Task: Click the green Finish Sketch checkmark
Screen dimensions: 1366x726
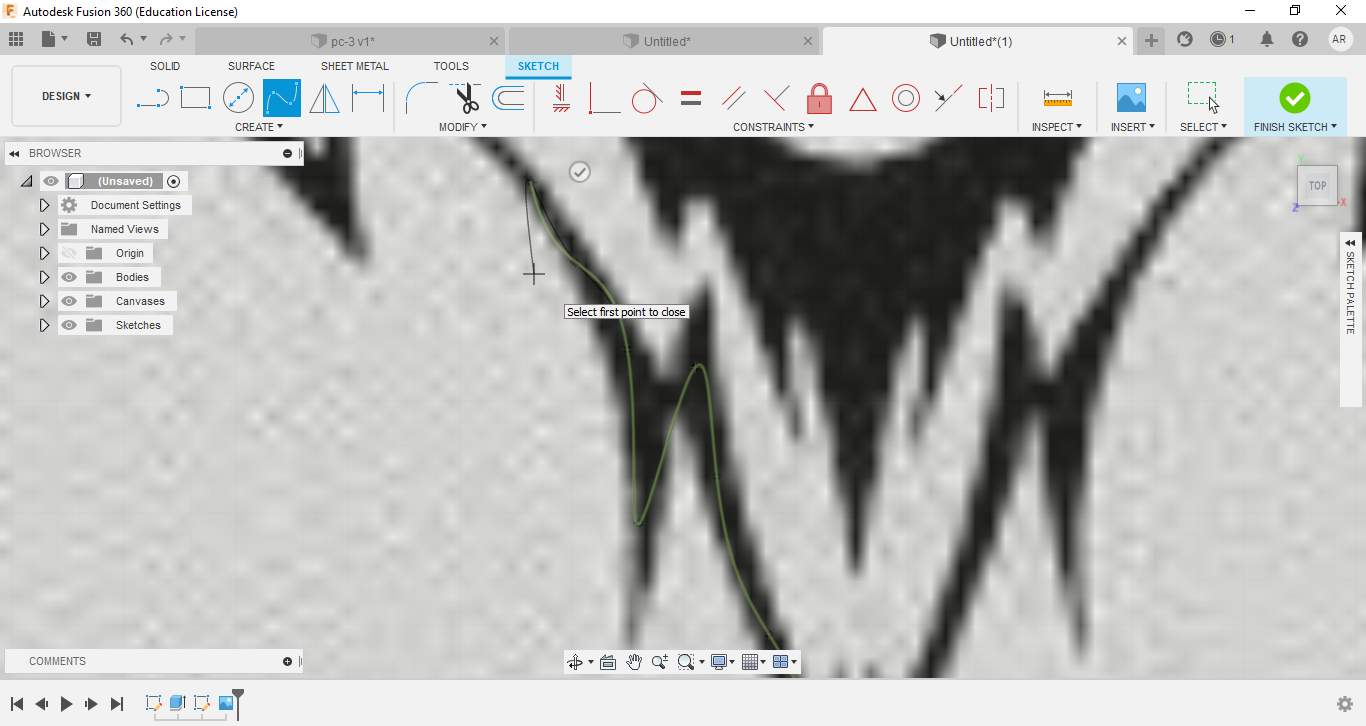Action: tap(1295, 97)
